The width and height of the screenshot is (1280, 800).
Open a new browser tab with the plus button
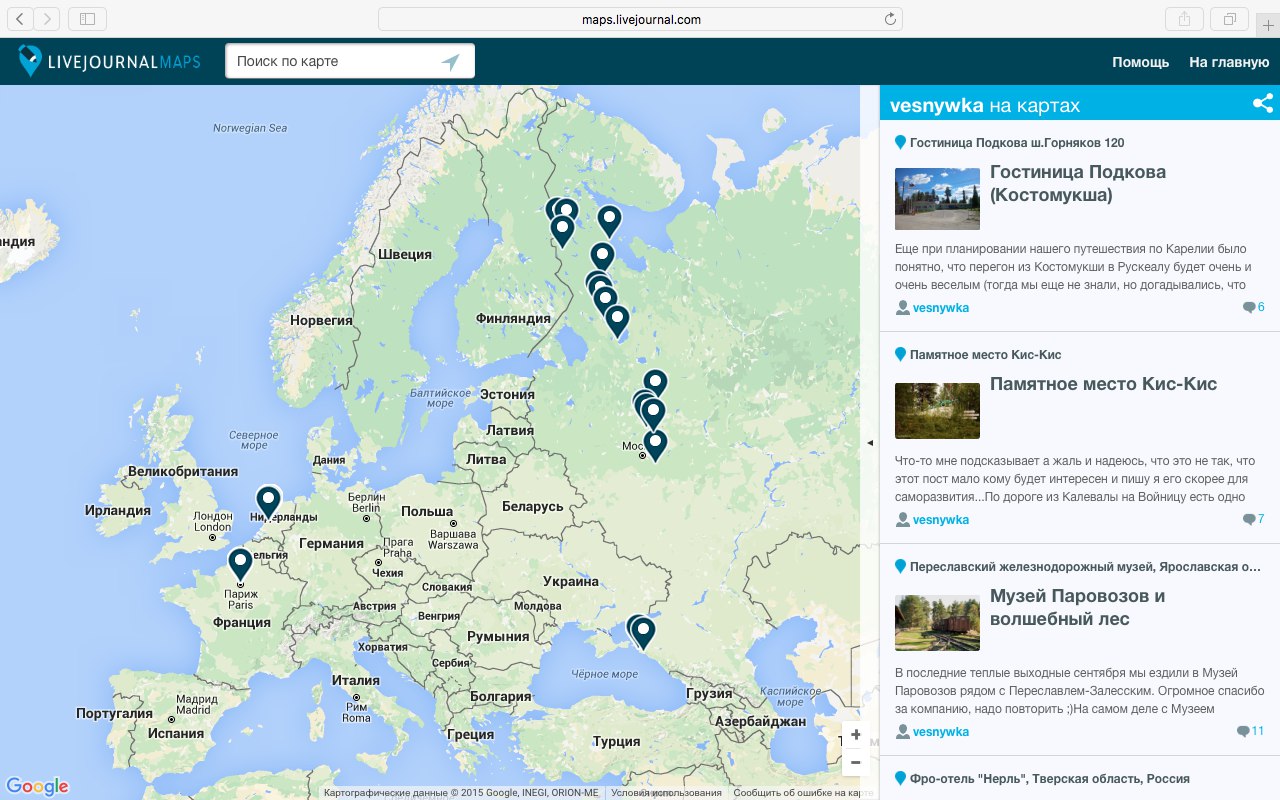1268,26
